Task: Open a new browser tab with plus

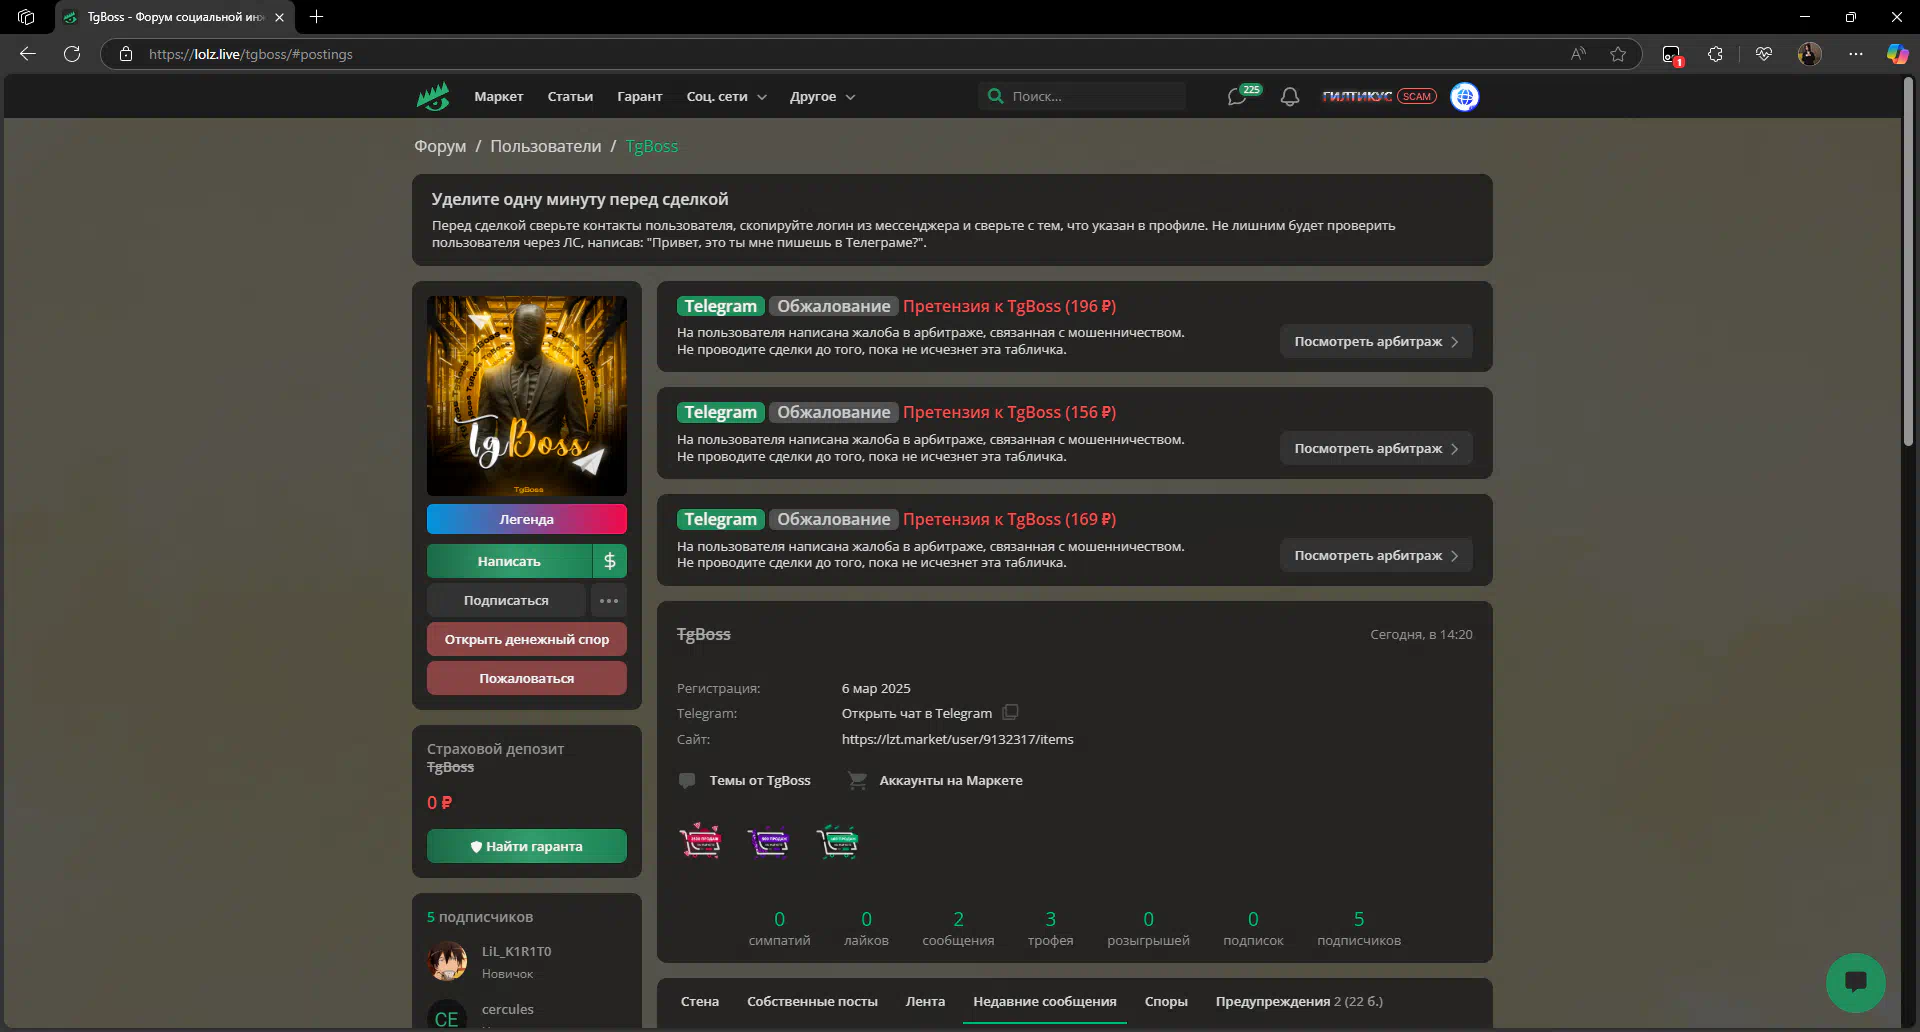Action: (x=316, y=17)
